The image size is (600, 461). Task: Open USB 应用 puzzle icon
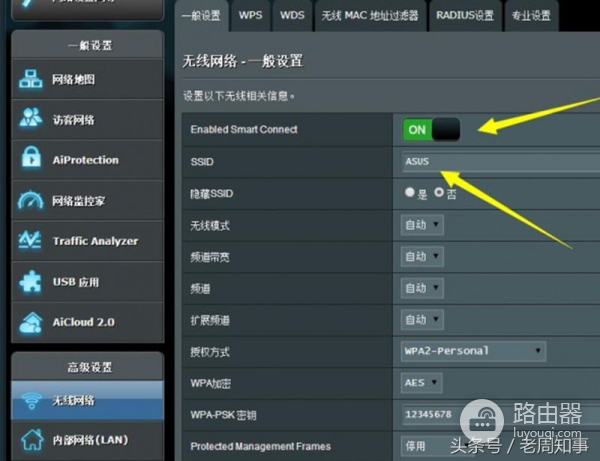coord(31,282)
